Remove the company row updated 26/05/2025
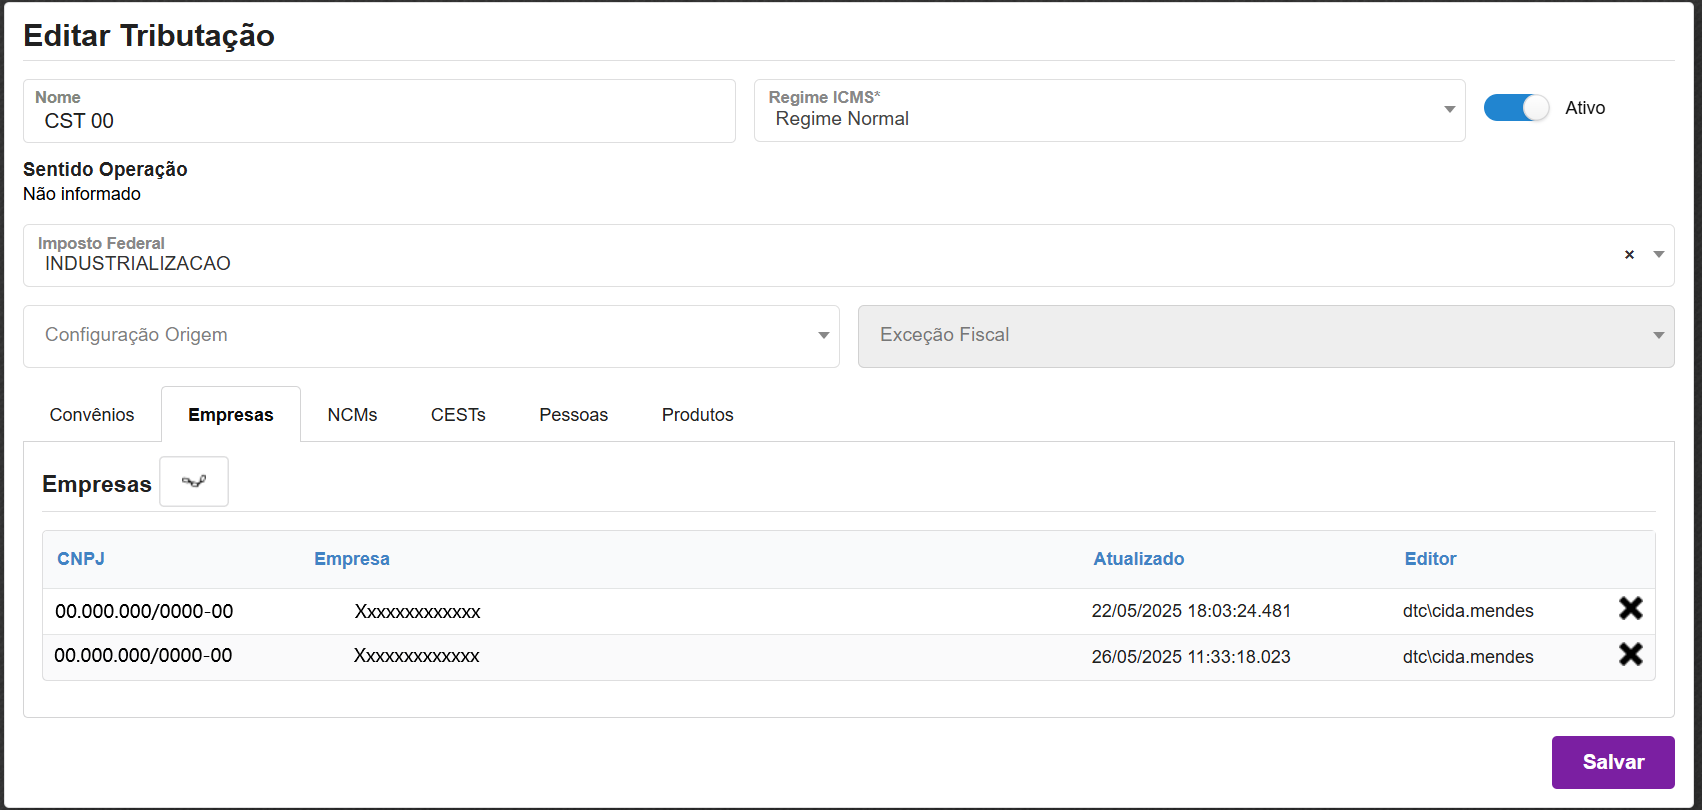Viewport: 1702px width, 810px height. click(x=1630, y=655)
